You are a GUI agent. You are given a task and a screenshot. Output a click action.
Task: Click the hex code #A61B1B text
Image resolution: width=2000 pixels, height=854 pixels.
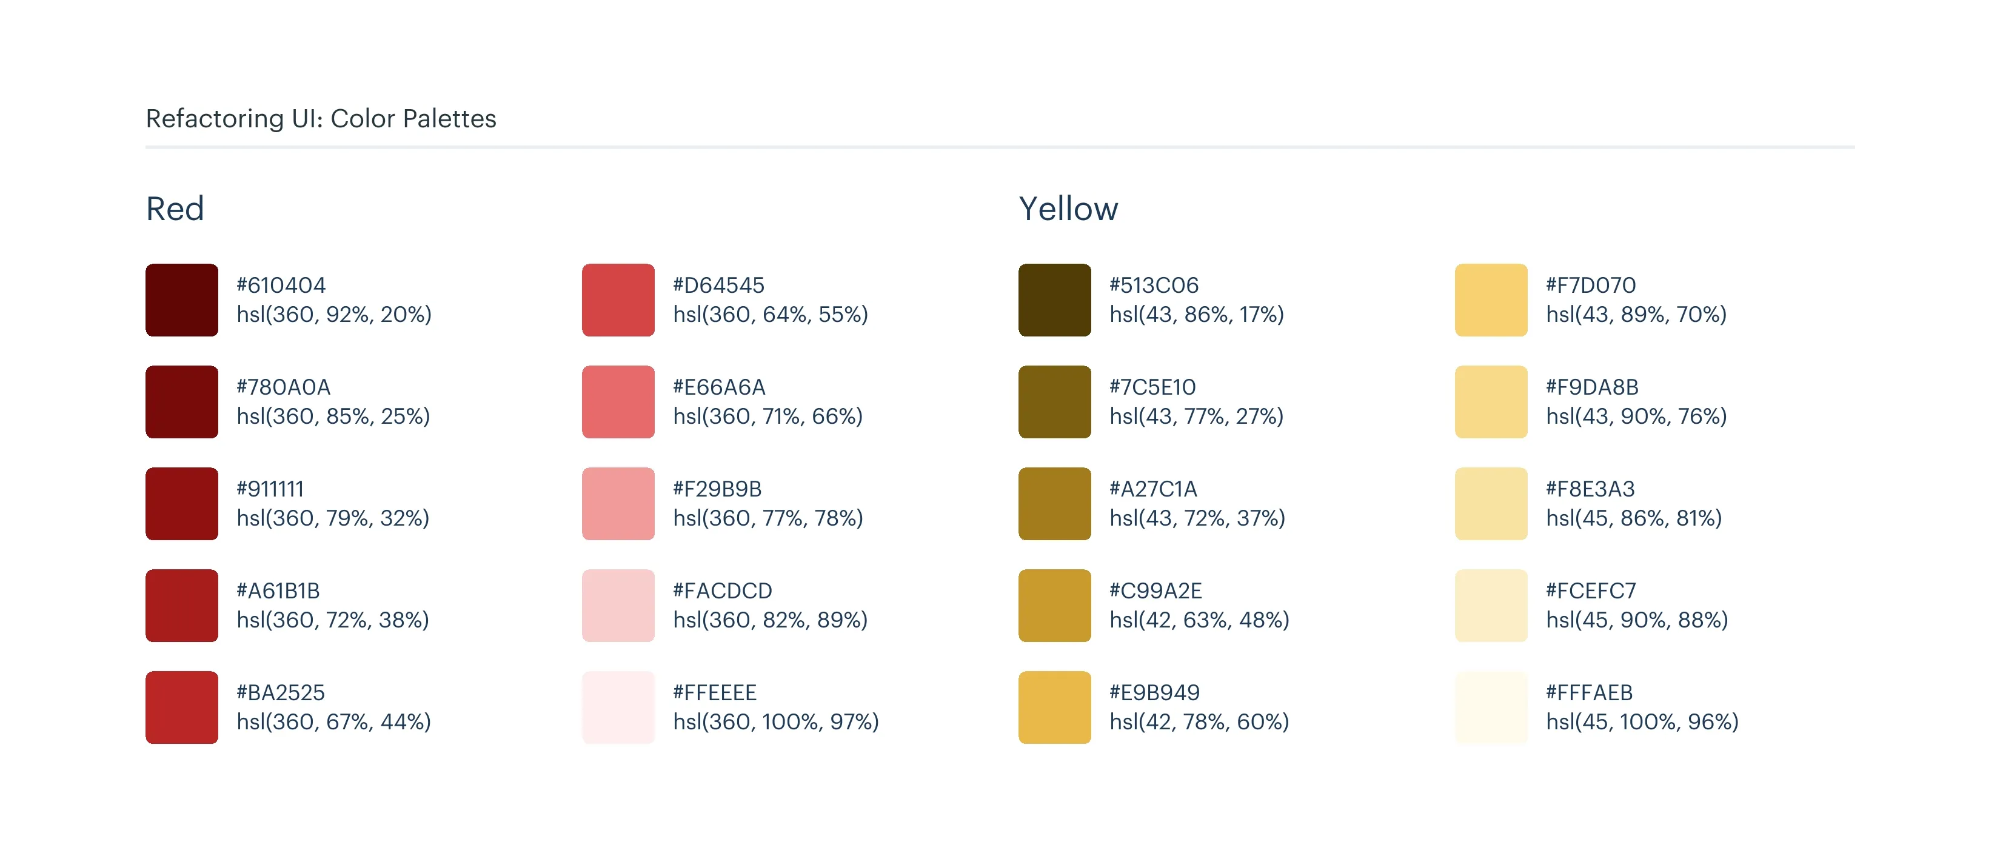pos(278,591)
